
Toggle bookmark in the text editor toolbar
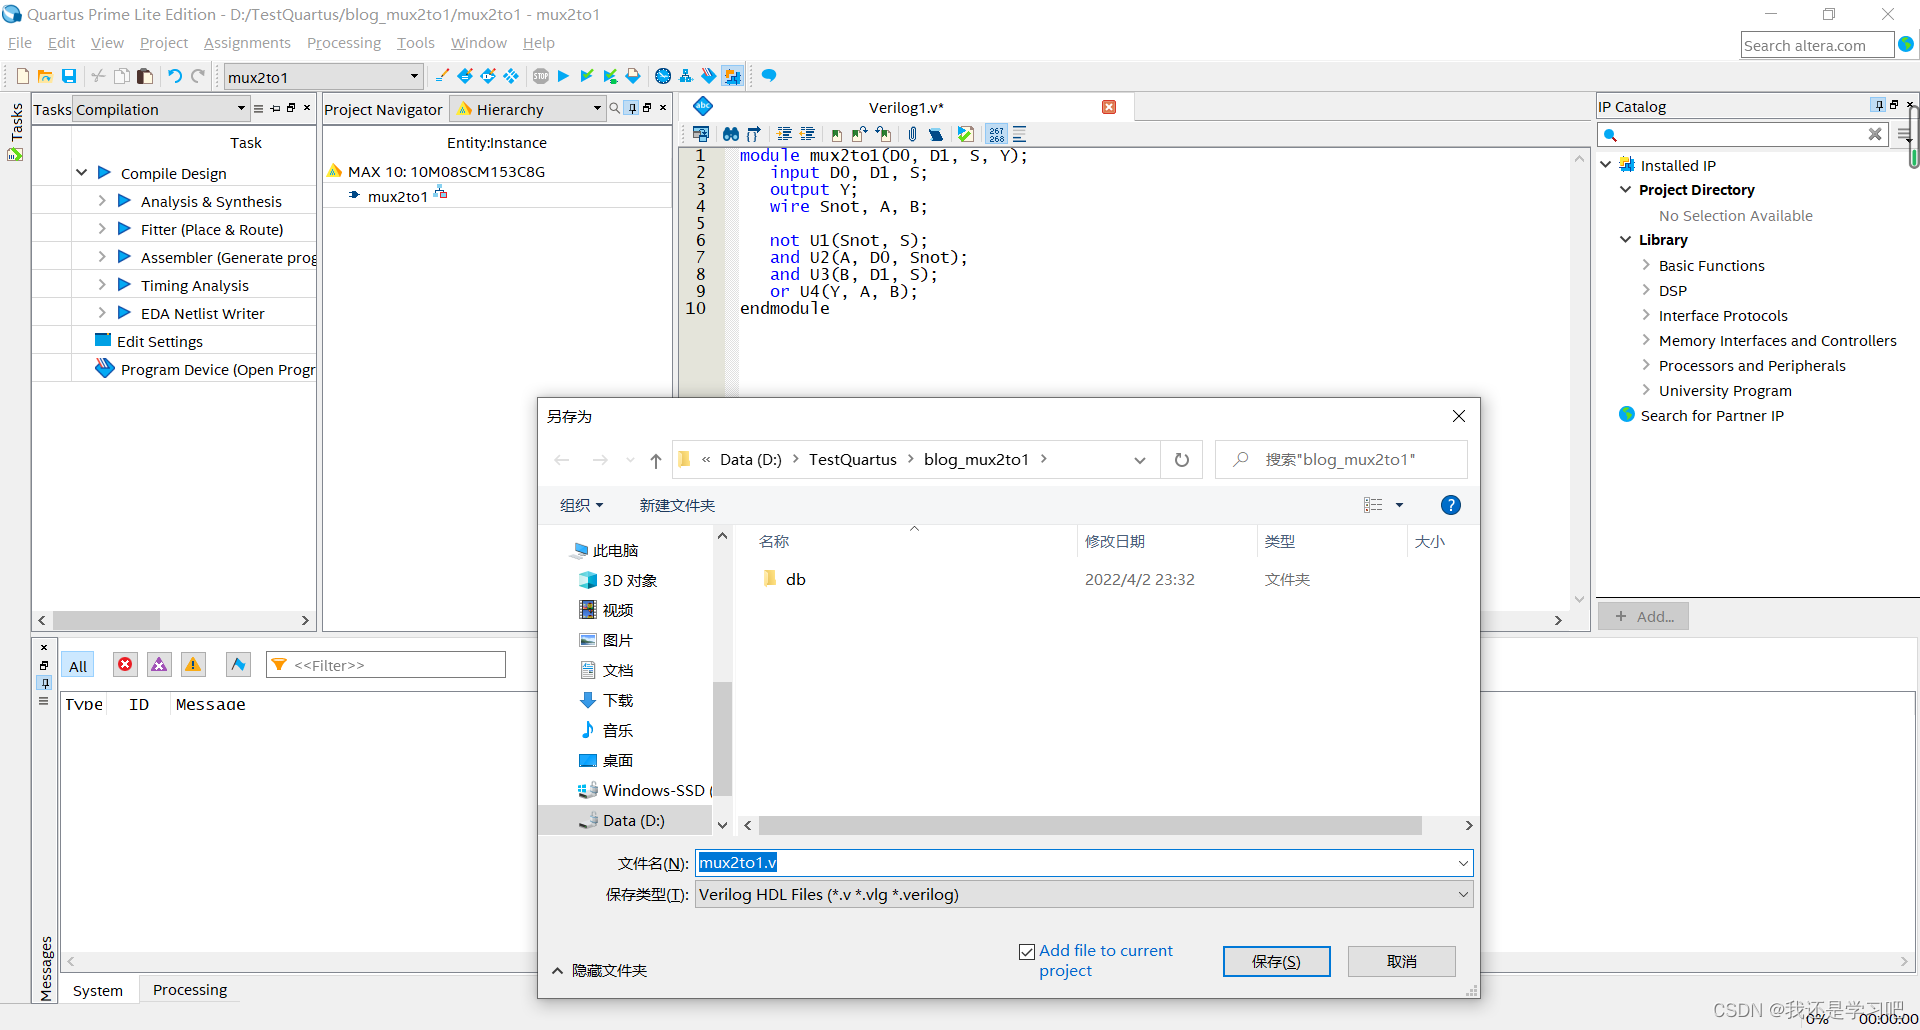pos(836,134)
